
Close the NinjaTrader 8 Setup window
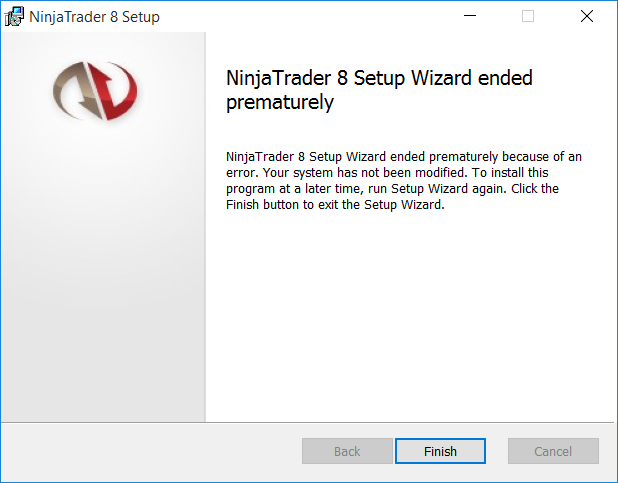[587, 16]
